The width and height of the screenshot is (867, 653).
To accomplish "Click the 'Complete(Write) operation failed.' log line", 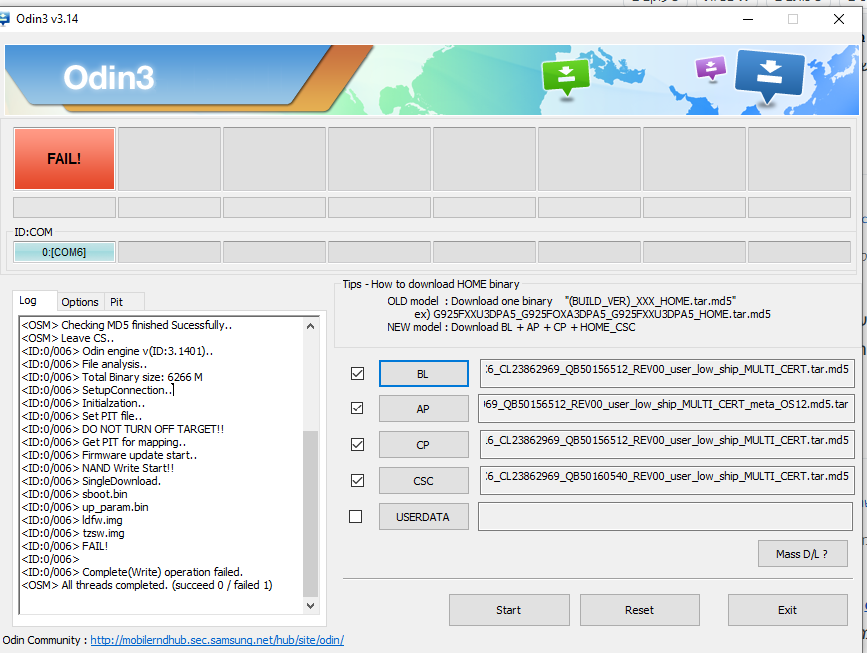I will point(132,572).
